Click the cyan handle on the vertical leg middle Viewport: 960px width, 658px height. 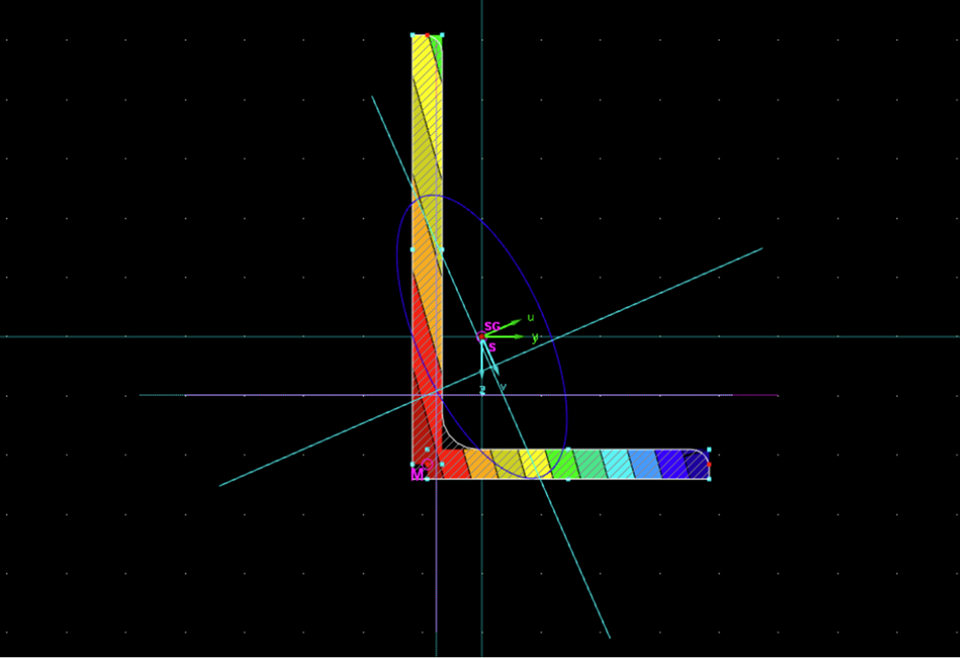click(x=411, y=248)
